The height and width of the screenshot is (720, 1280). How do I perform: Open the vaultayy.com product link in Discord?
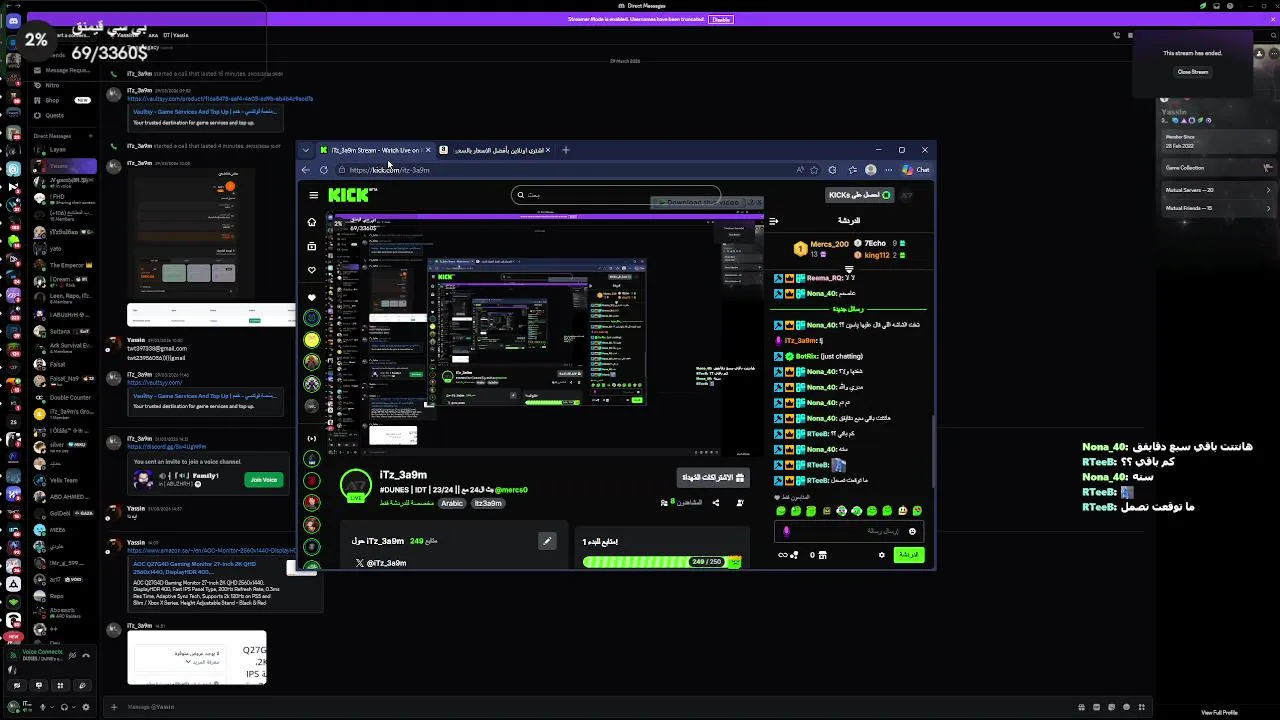220,99
